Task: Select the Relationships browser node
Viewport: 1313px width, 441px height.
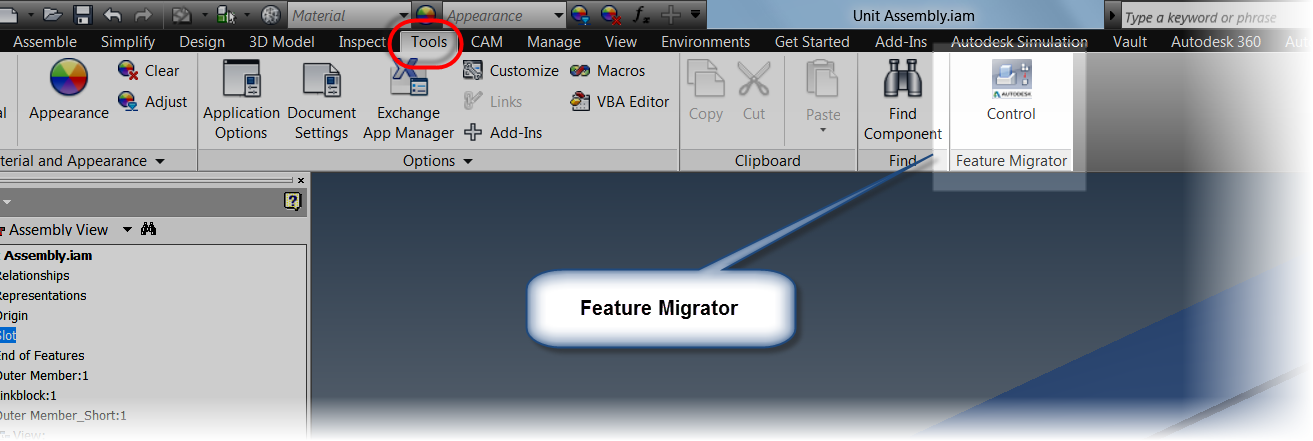Action: 34,275
